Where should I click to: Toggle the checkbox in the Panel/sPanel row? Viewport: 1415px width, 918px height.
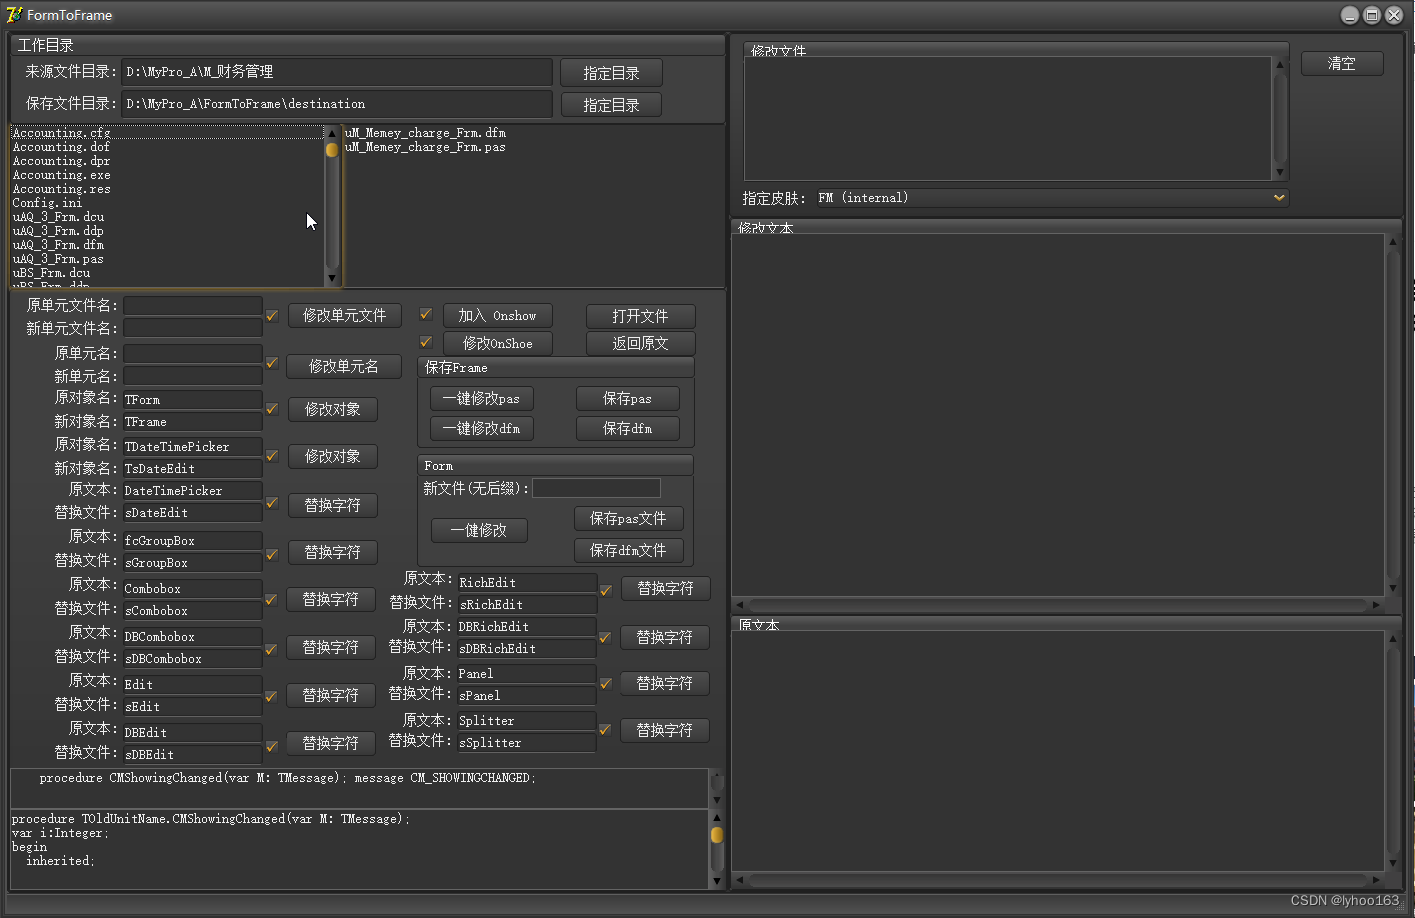pyautogui.click(x=605, y=684)
